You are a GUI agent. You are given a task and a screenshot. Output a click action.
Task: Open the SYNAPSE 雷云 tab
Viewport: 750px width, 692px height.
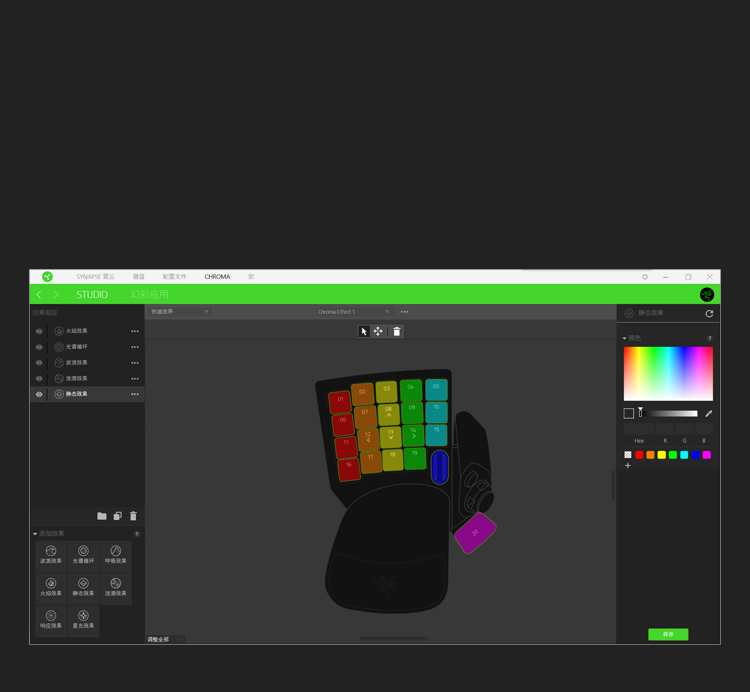click(x=96, y=277)
